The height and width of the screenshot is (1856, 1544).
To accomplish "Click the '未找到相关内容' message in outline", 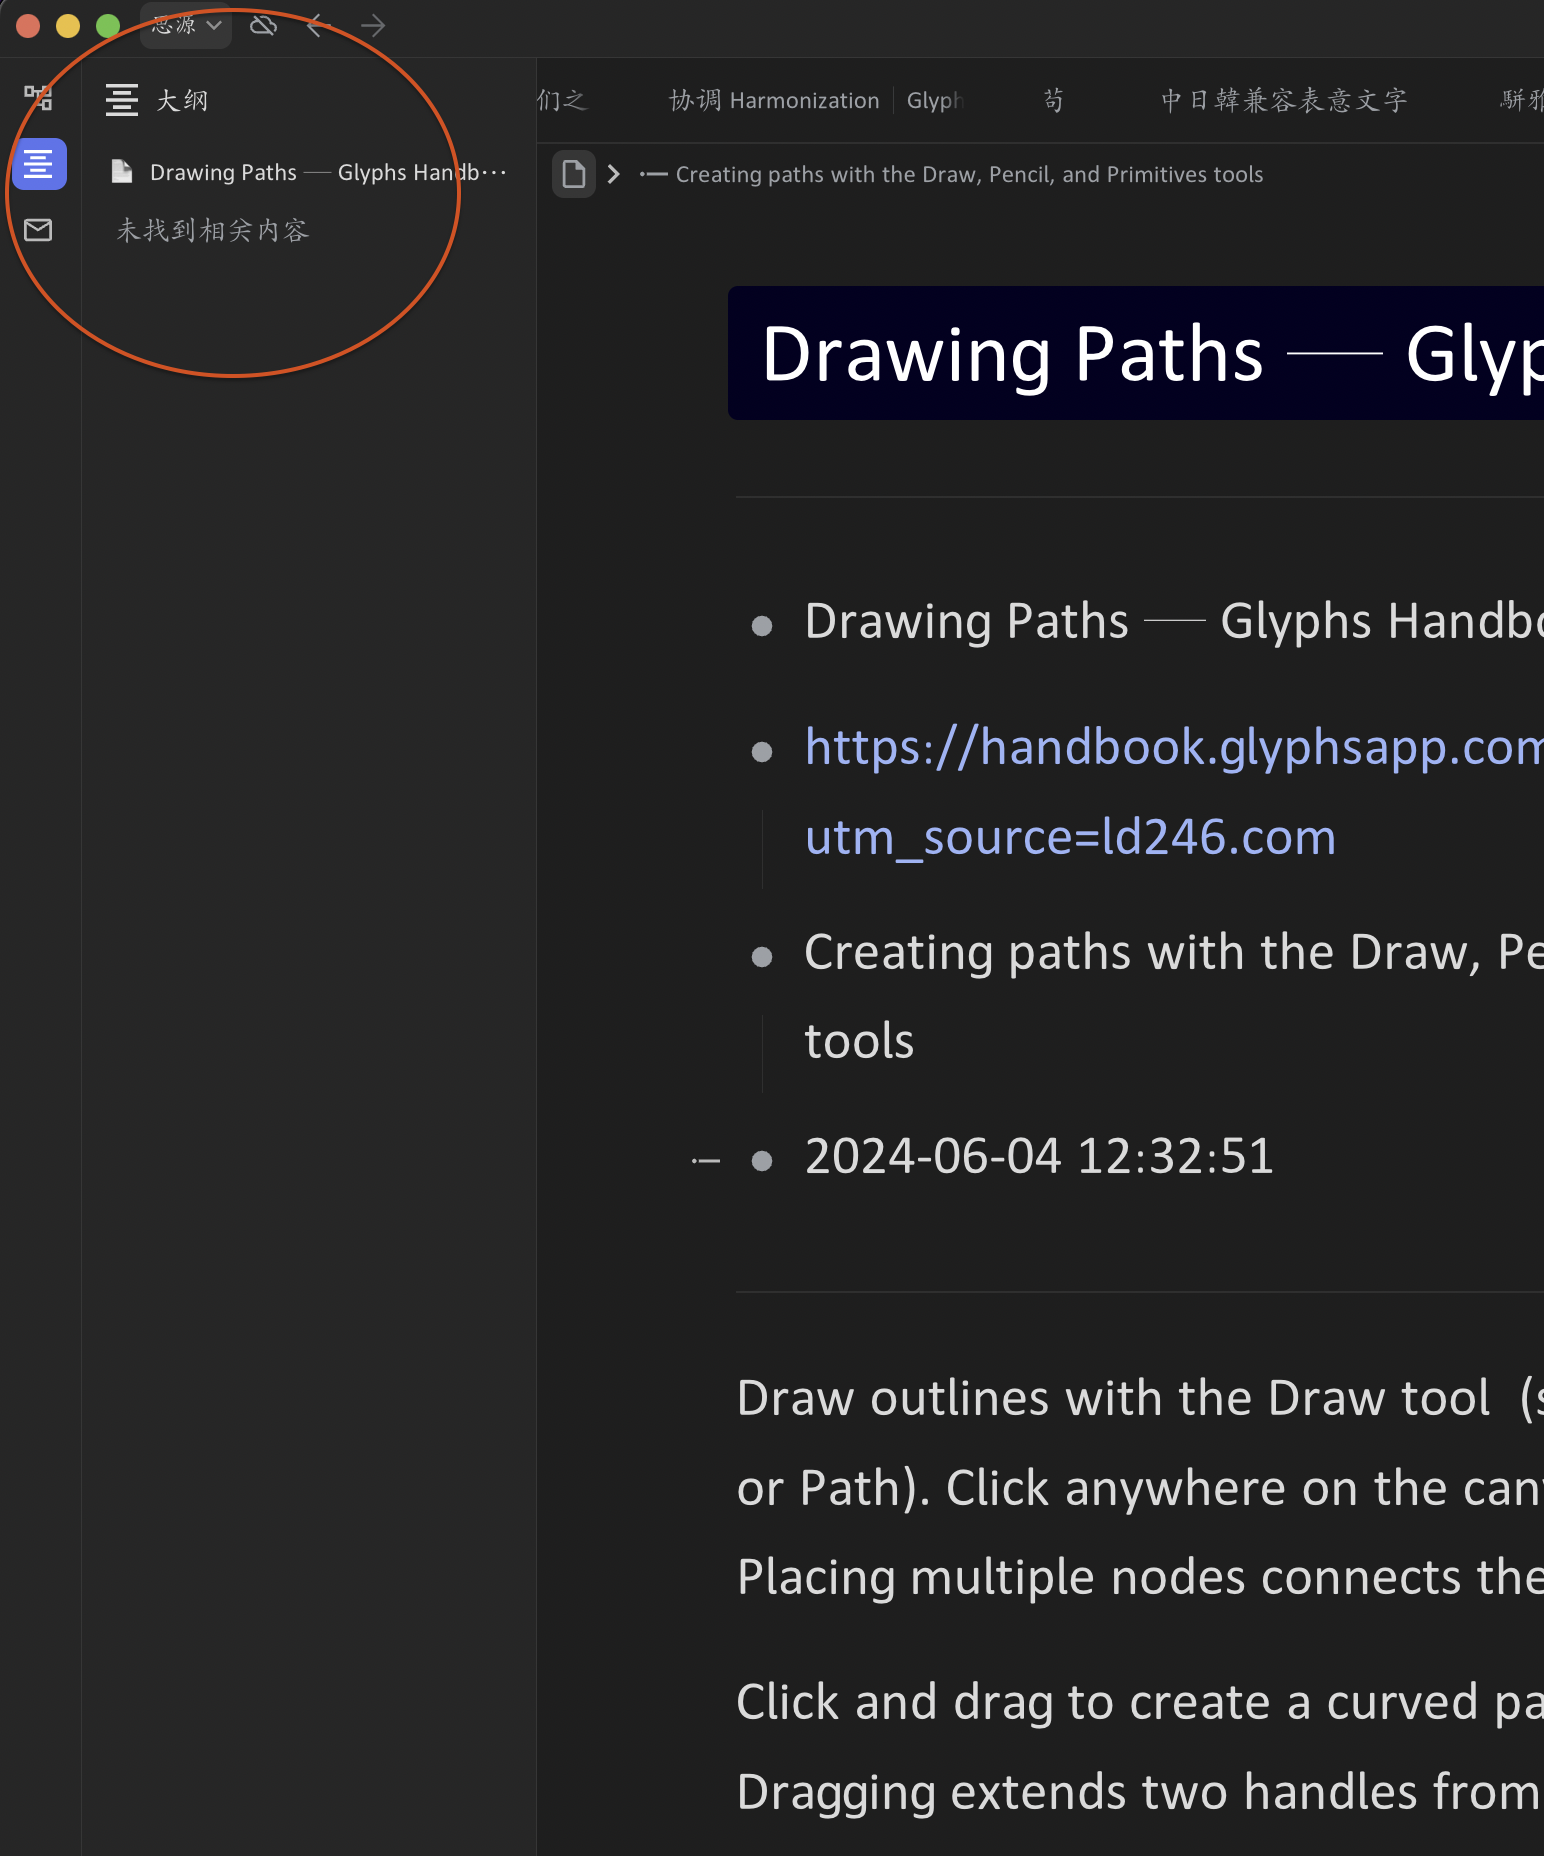I will click(212, 230).
